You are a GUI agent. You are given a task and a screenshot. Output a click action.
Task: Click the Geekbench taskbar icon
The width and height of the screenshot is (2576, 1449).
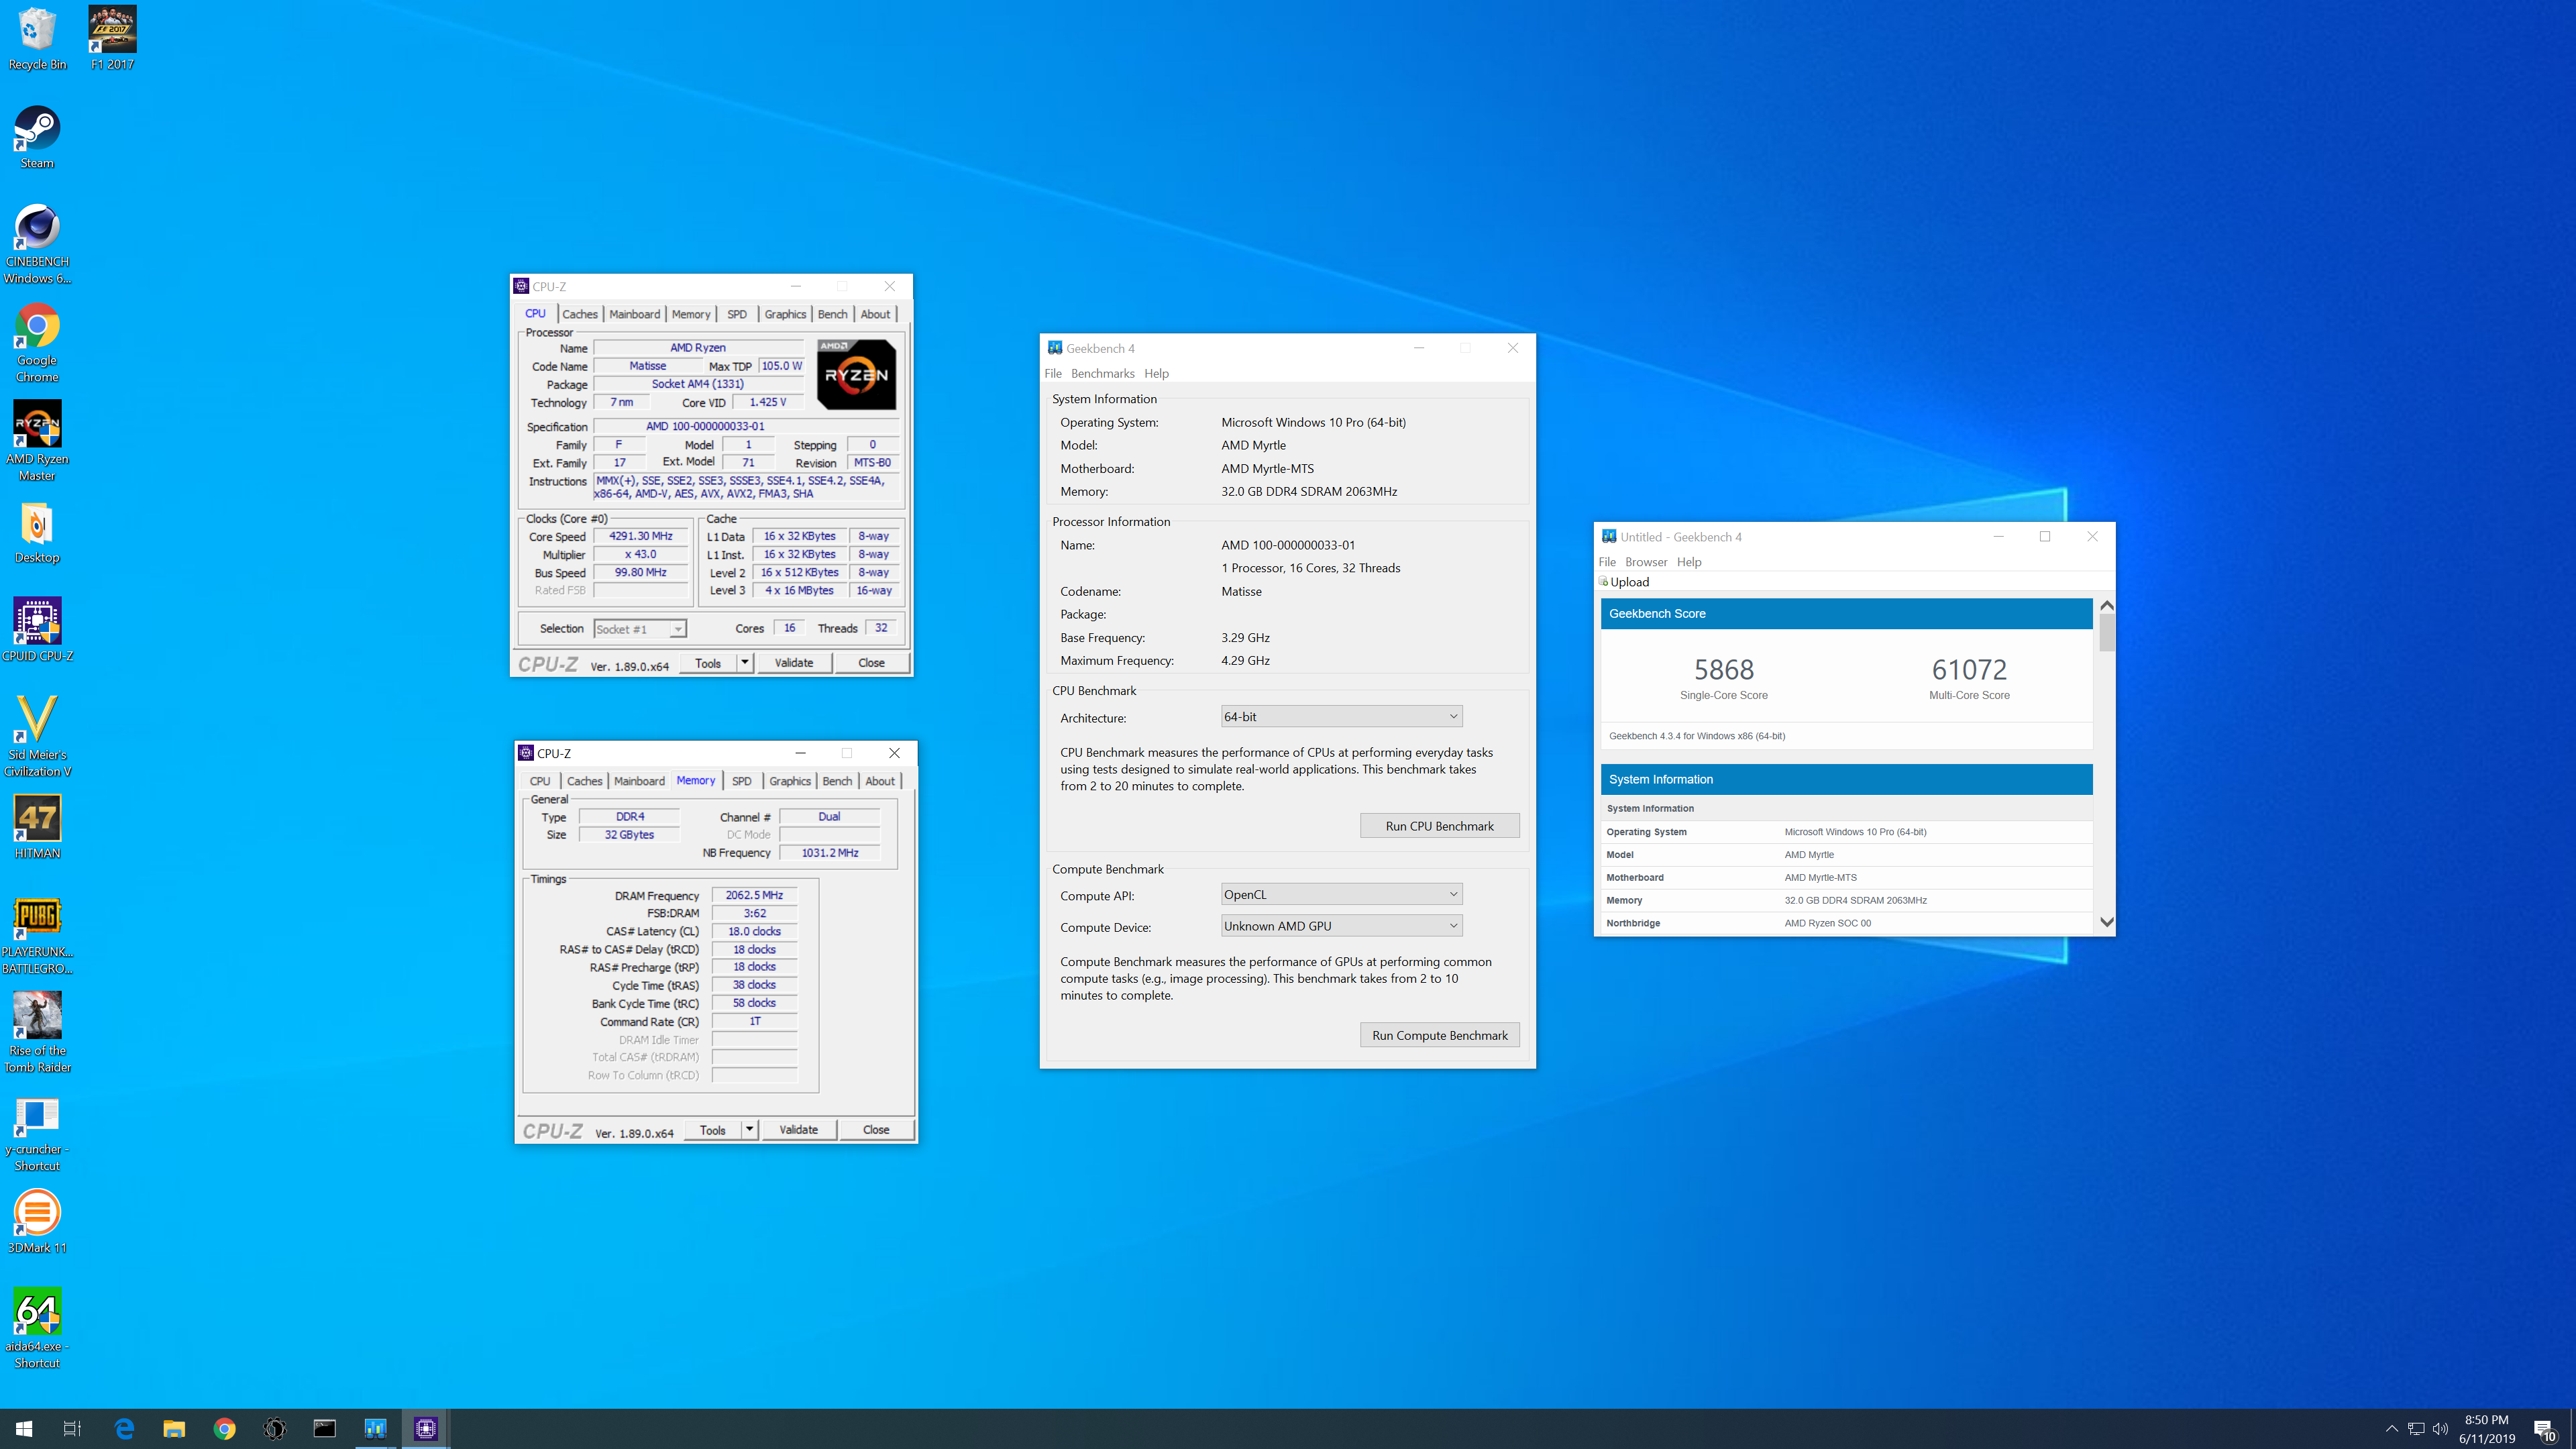click(375, 1429)
